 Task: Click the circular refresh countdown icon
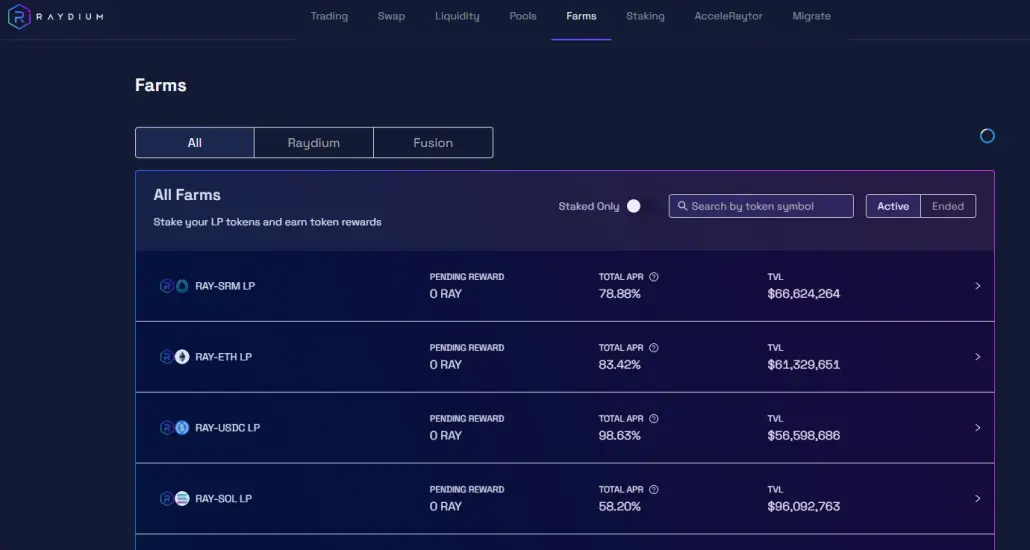pos(987,136)
